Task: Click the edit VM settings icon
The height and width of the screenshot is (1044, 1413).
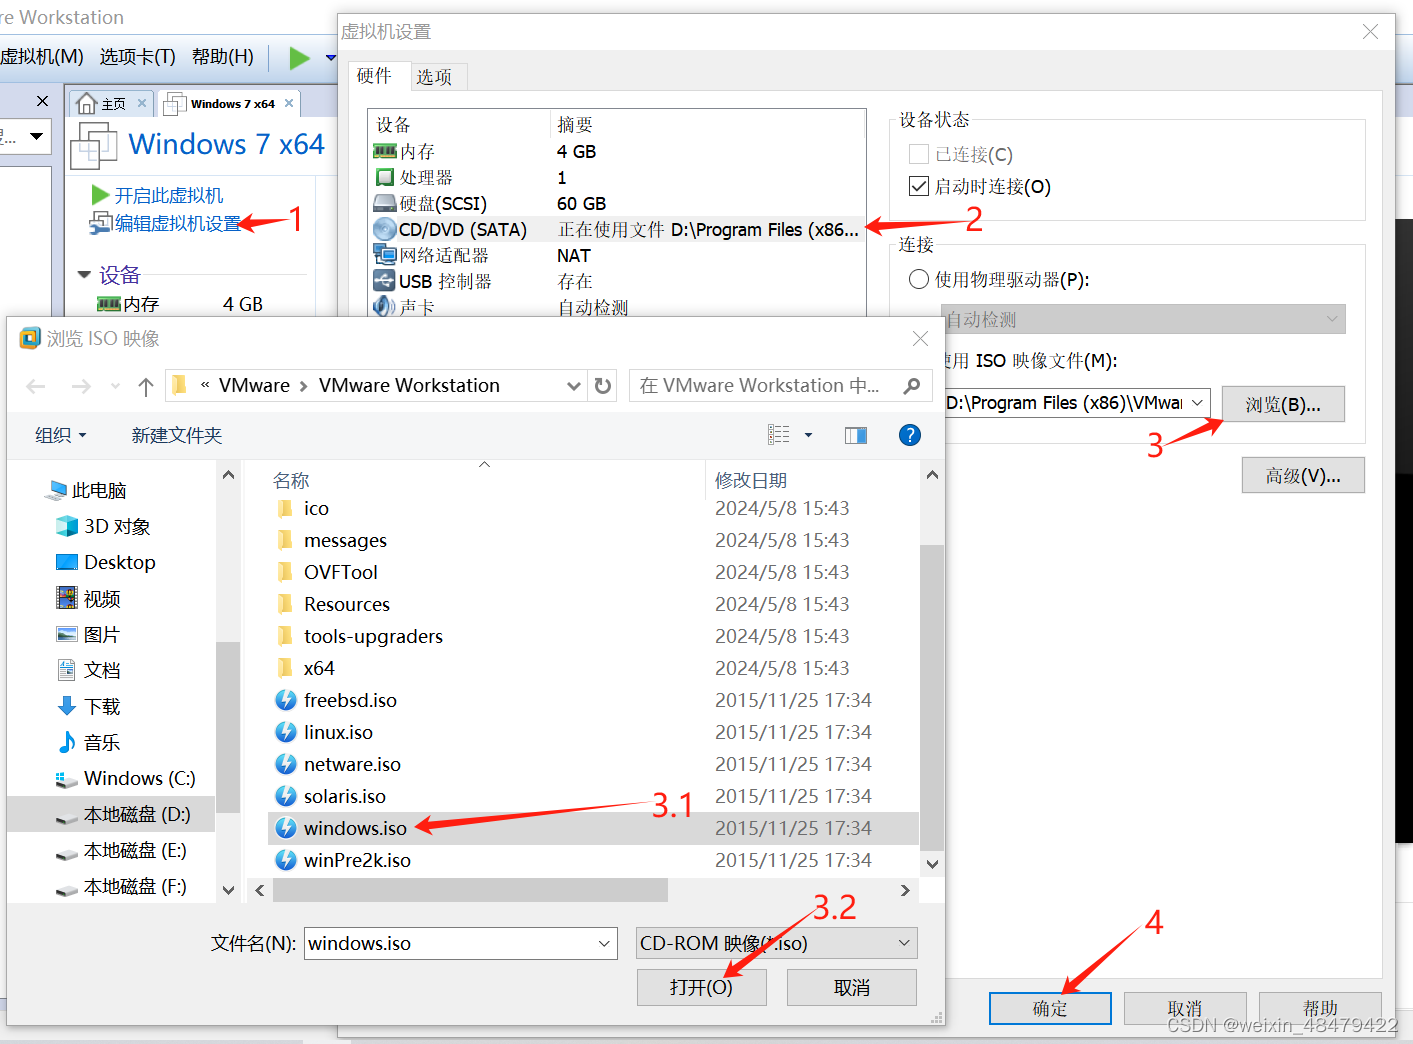Action: [x=100, y=223]
